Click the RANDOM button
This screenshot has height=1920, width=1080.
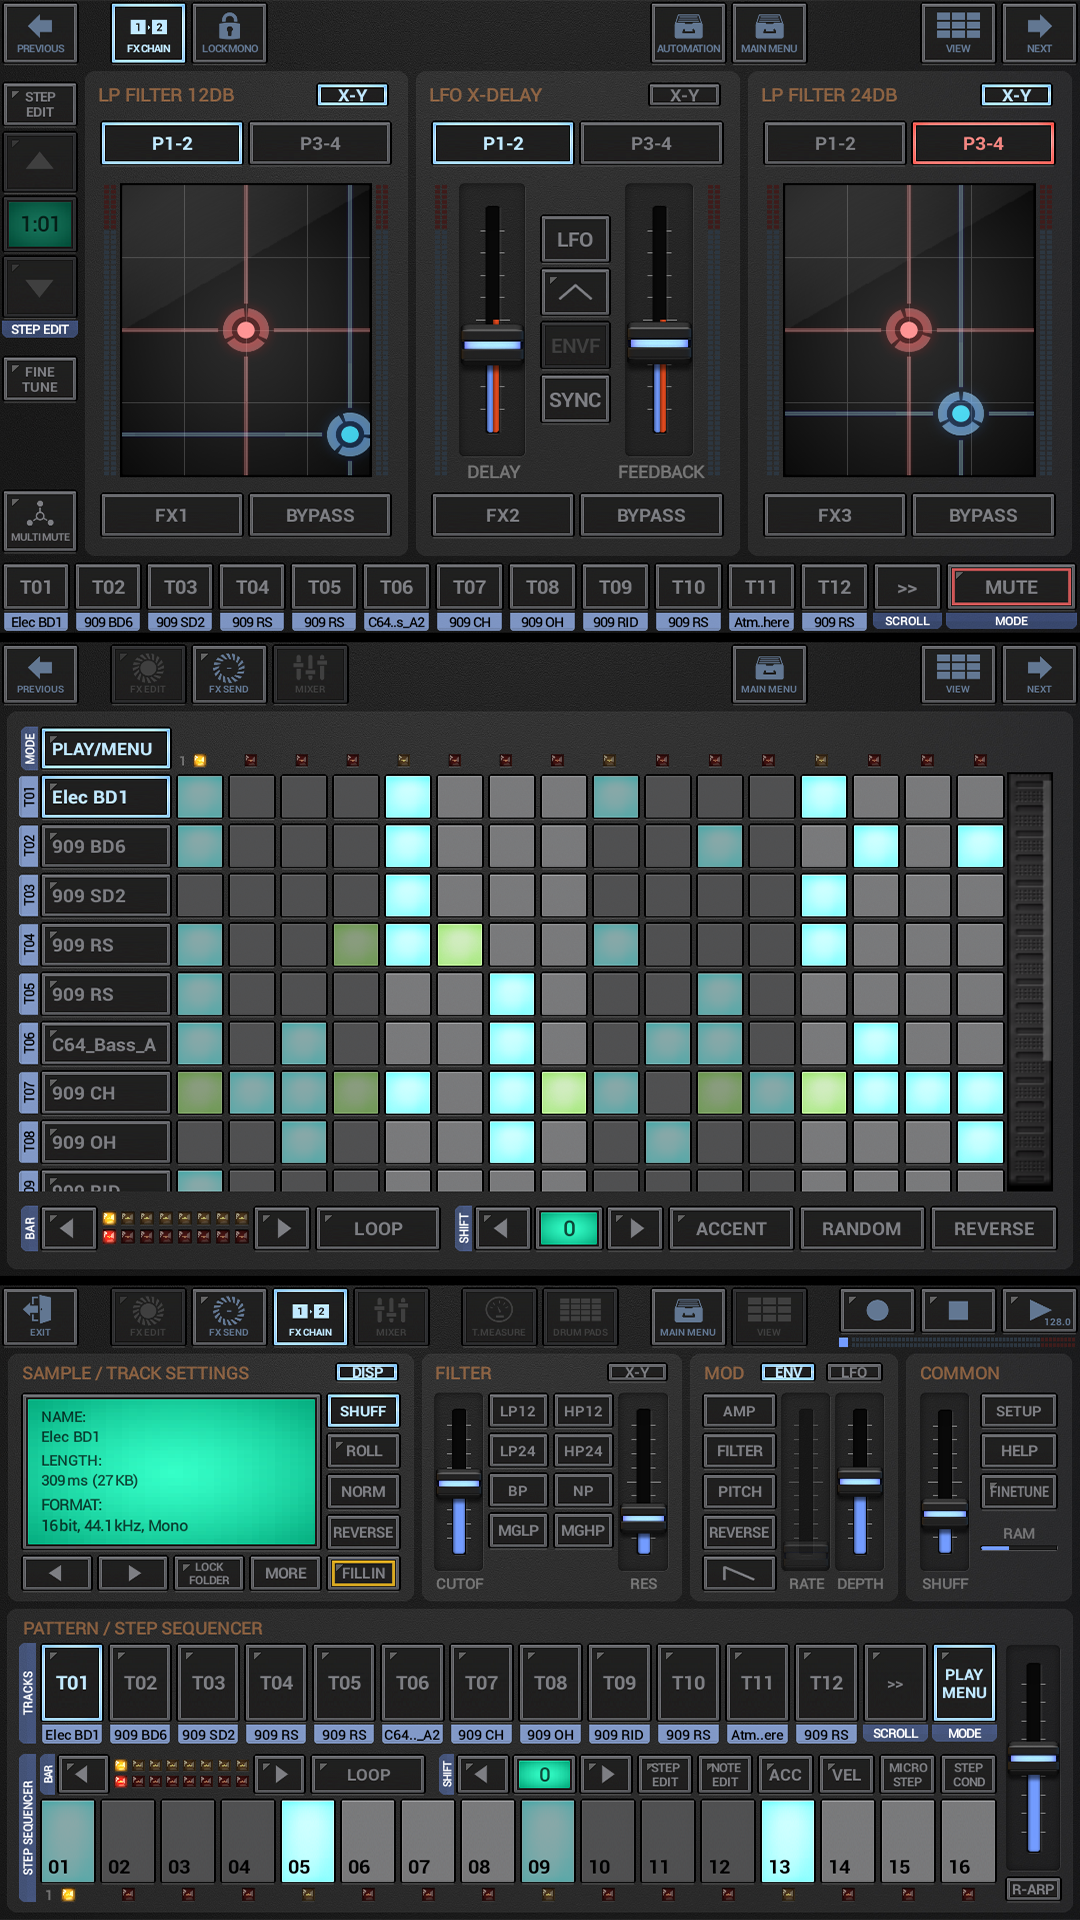coord(861,1229)
